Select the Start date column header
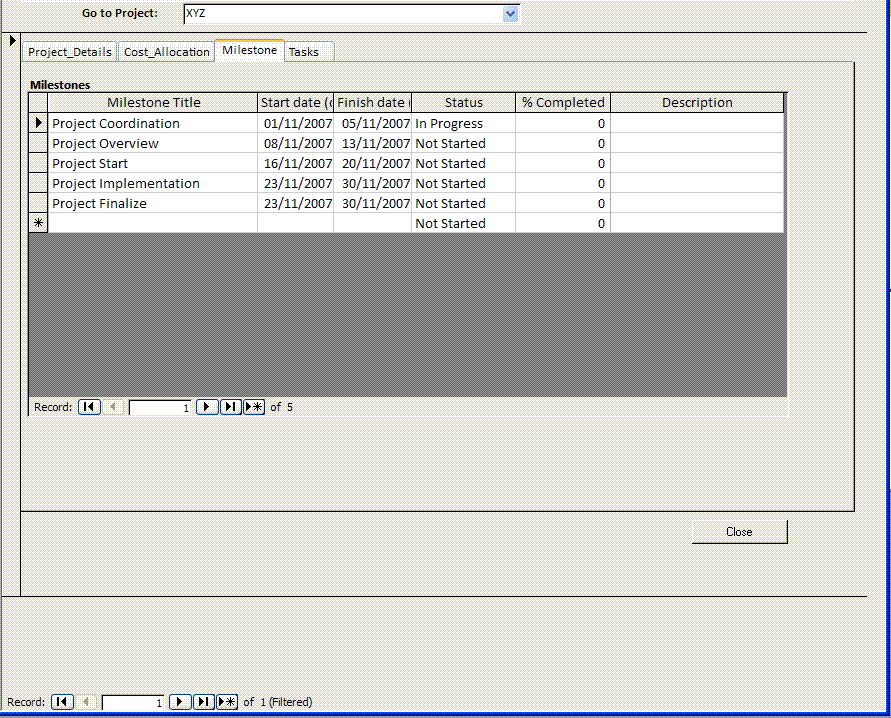 pyautogui.click(x=295, y=103)
